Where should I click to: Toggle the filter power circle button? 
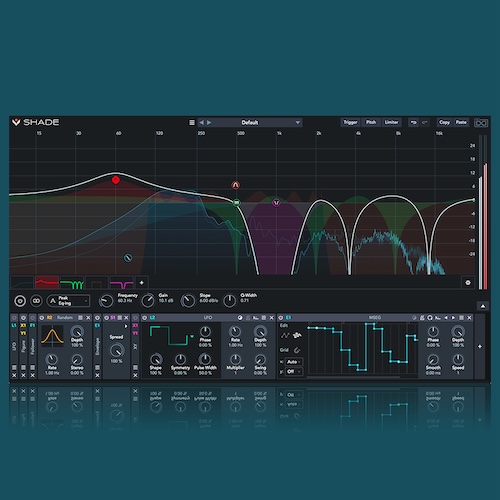tap(20, 301)
